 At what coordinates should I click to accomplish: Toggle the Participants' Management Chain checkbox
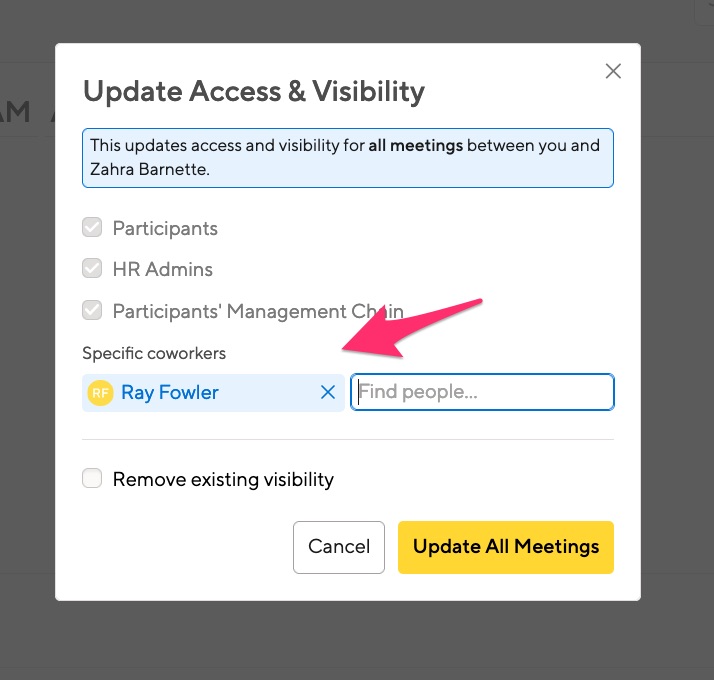point(92,310)
